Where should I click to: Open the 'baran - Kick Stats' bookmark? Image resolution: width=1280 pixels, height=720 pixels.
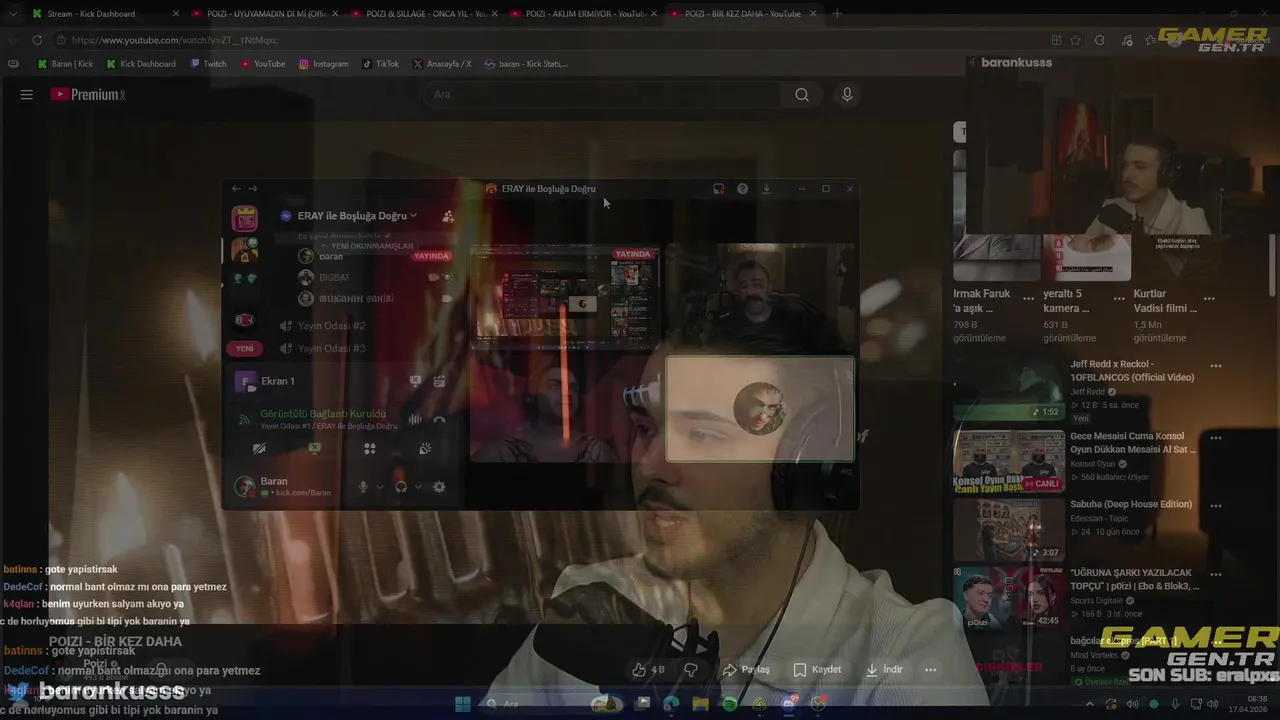[526, 64]
